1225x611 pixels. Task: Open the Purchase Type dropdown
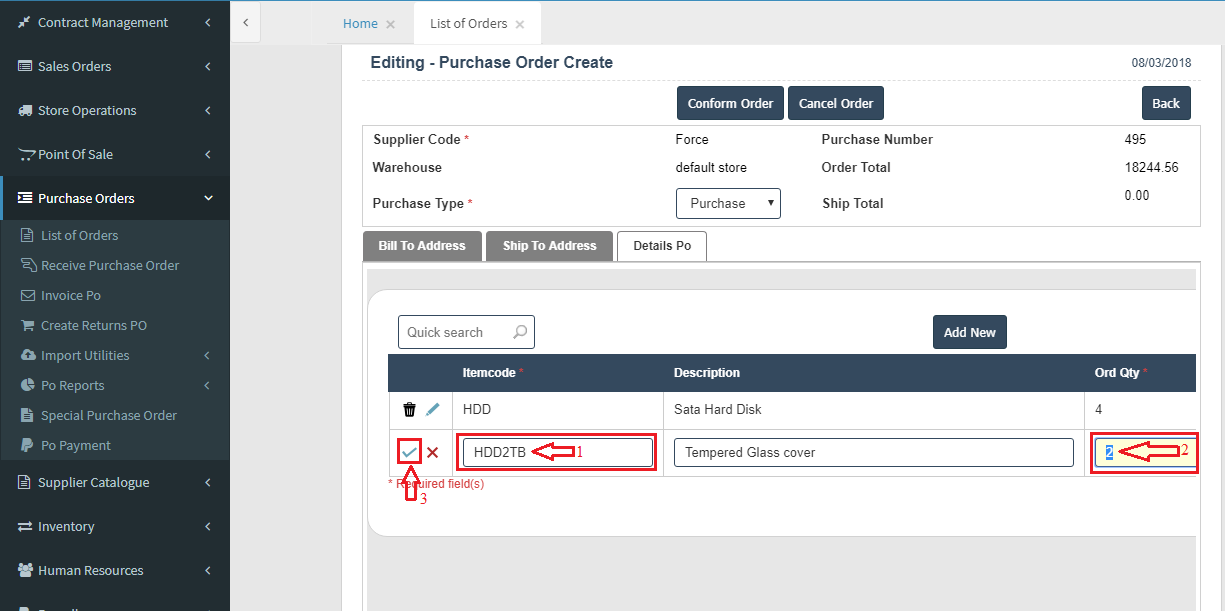(728, 203)
